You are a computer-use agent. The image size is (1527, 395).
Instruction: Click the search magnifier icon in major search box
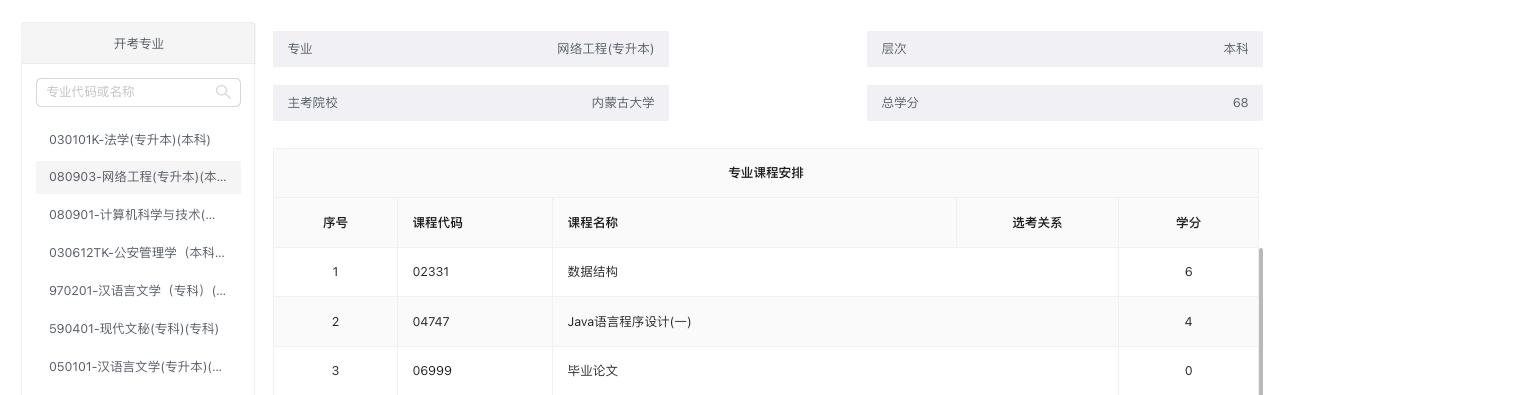(223, 92)
